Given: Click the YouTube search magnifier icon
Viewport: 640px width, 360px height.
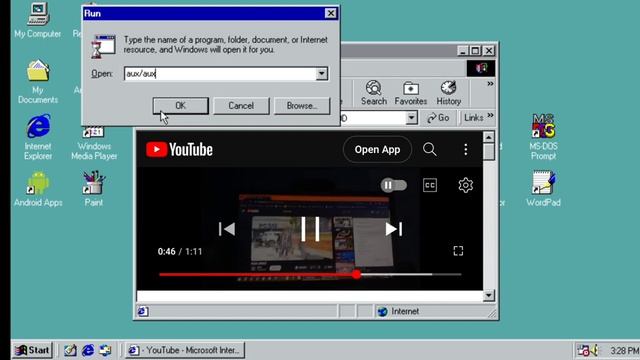Looking at the screenshot, I should click(x=429, y=149).
